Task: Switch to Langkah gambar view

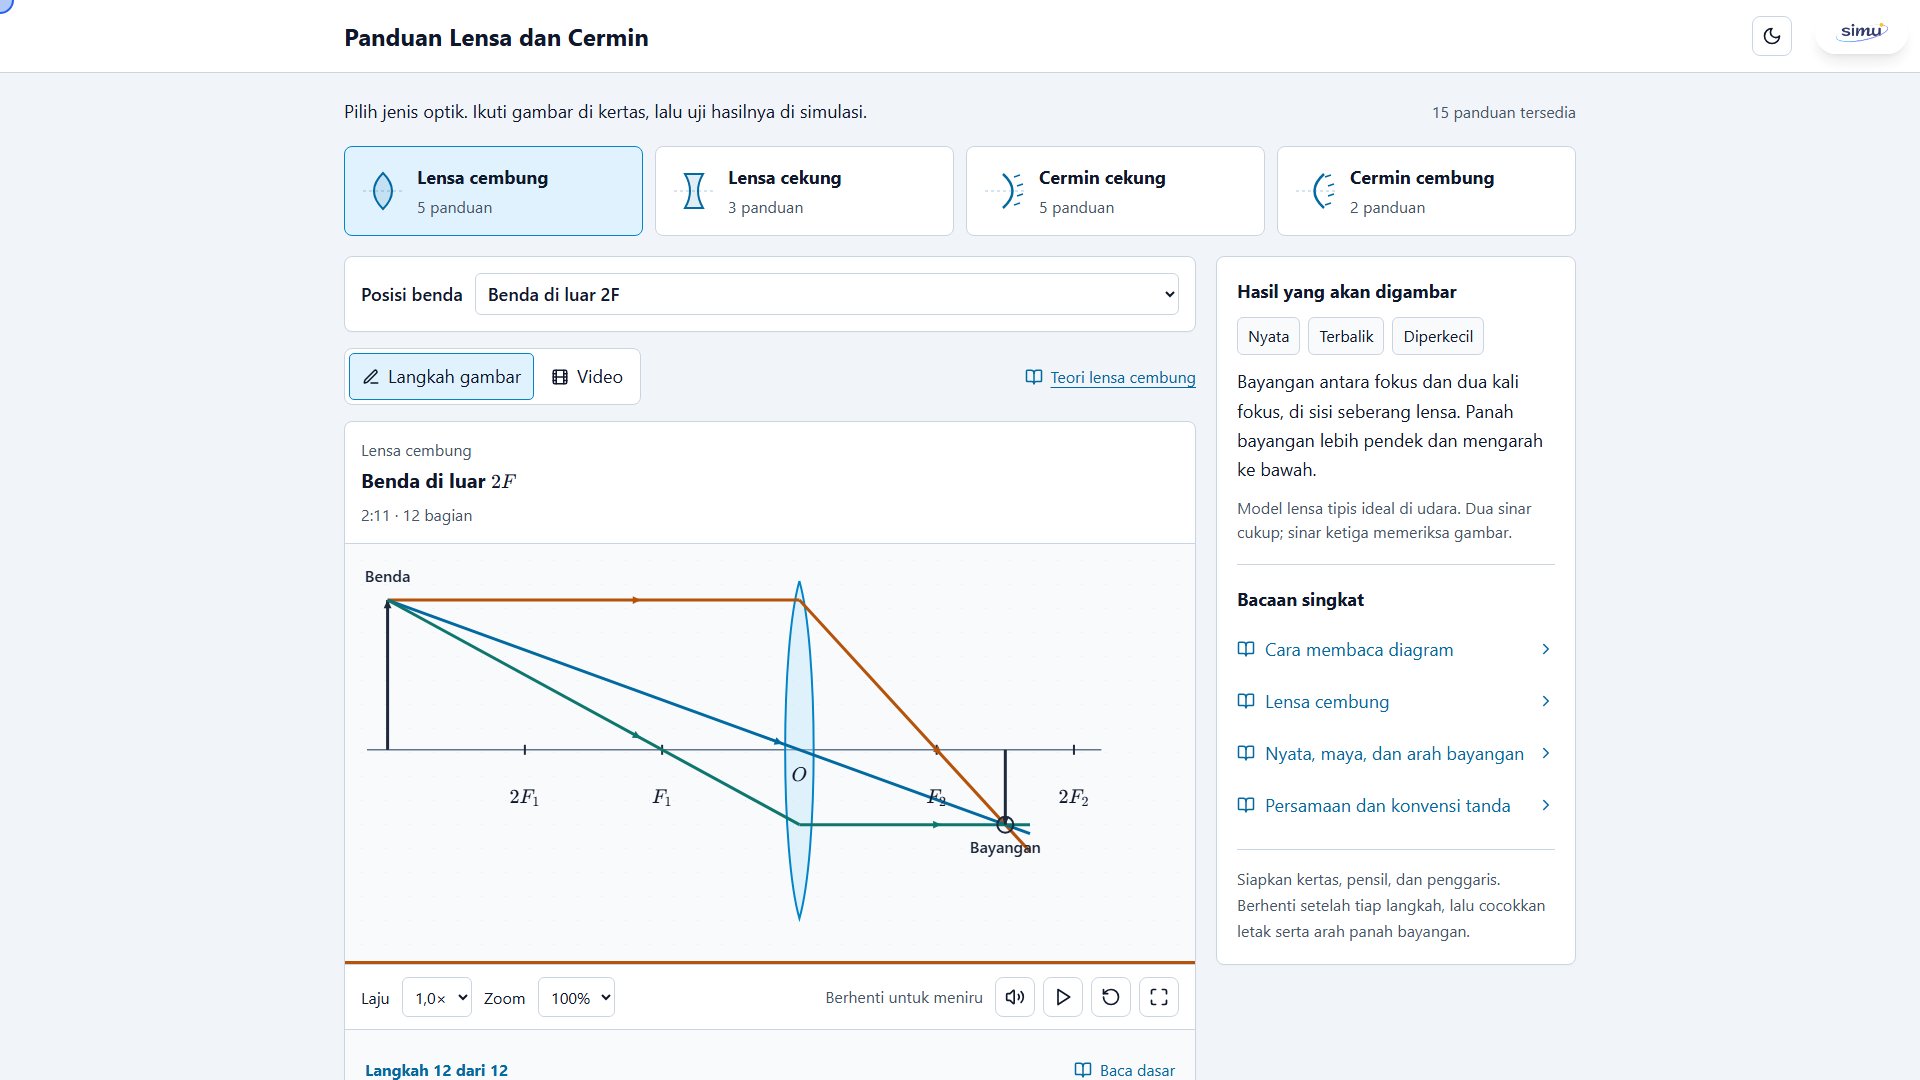Action: pos(441,377)
